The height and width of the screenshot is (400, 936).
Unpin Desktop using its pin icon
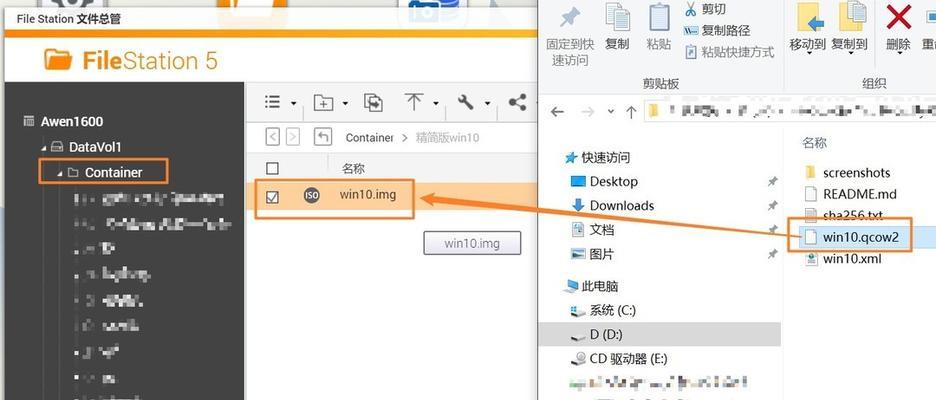pos(772,181)
